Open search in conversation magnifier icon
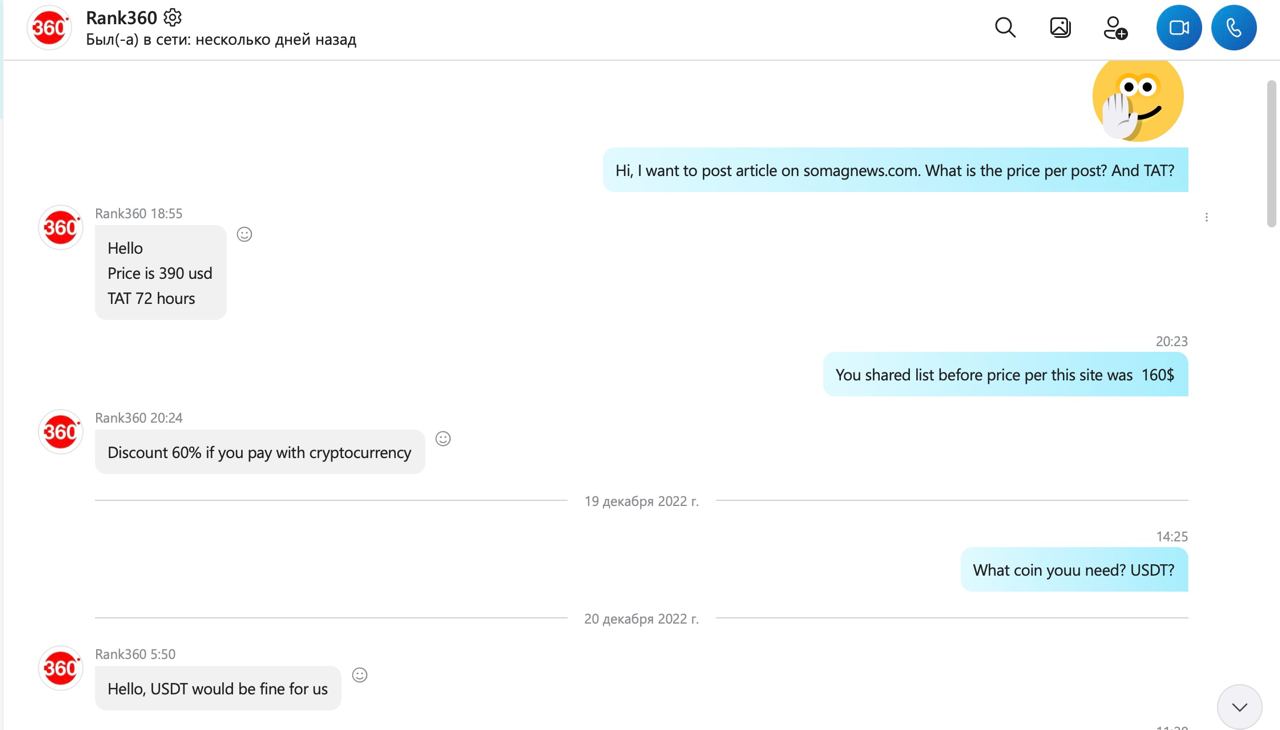The height and width of the screenshot is (730, 1280). click(1005, 28)
